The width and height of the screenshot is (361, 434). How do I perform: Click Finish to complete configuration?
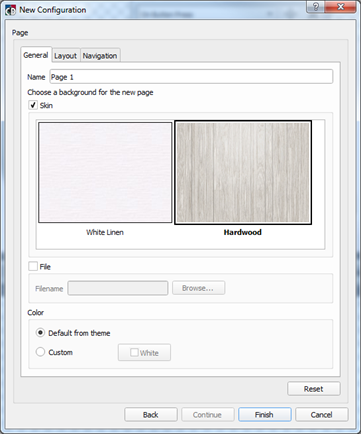coord(265,415)
